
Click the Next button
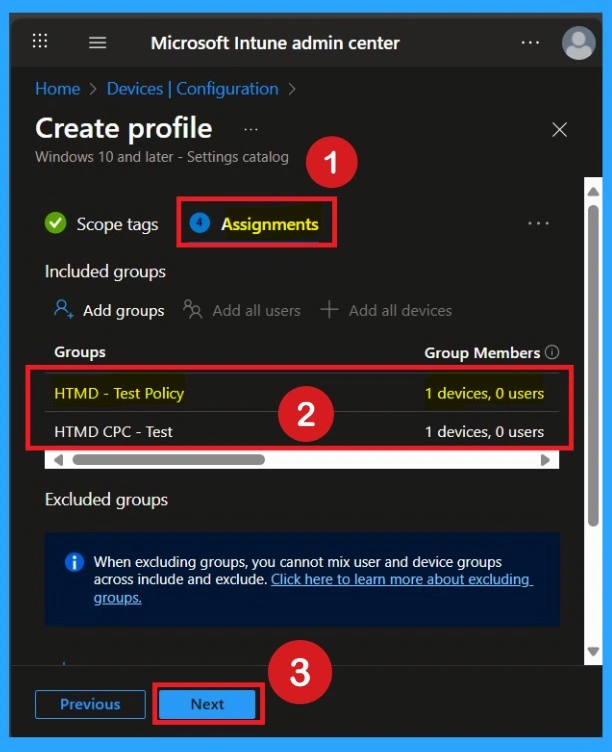tap(207, 704)
